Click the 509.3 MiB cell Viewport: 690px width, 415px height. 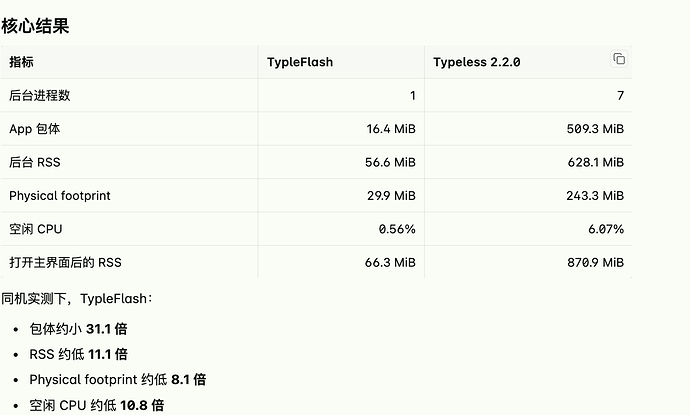click(x=595, y=129)
